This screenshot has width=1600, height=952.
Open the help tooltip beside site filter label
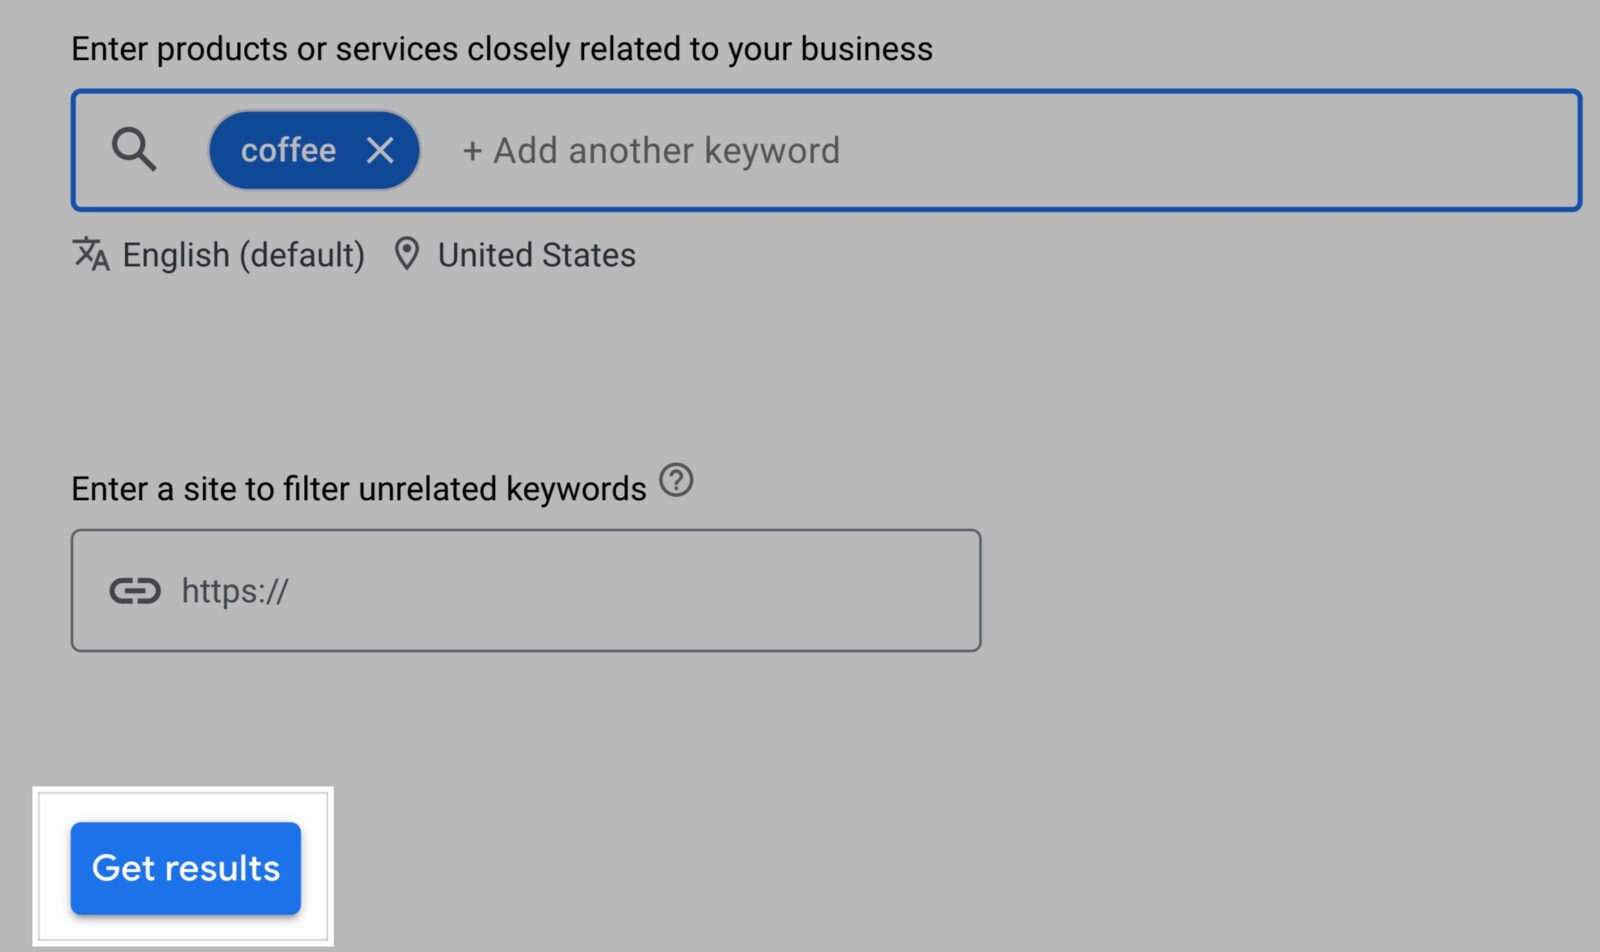click(x=676, y=481)
